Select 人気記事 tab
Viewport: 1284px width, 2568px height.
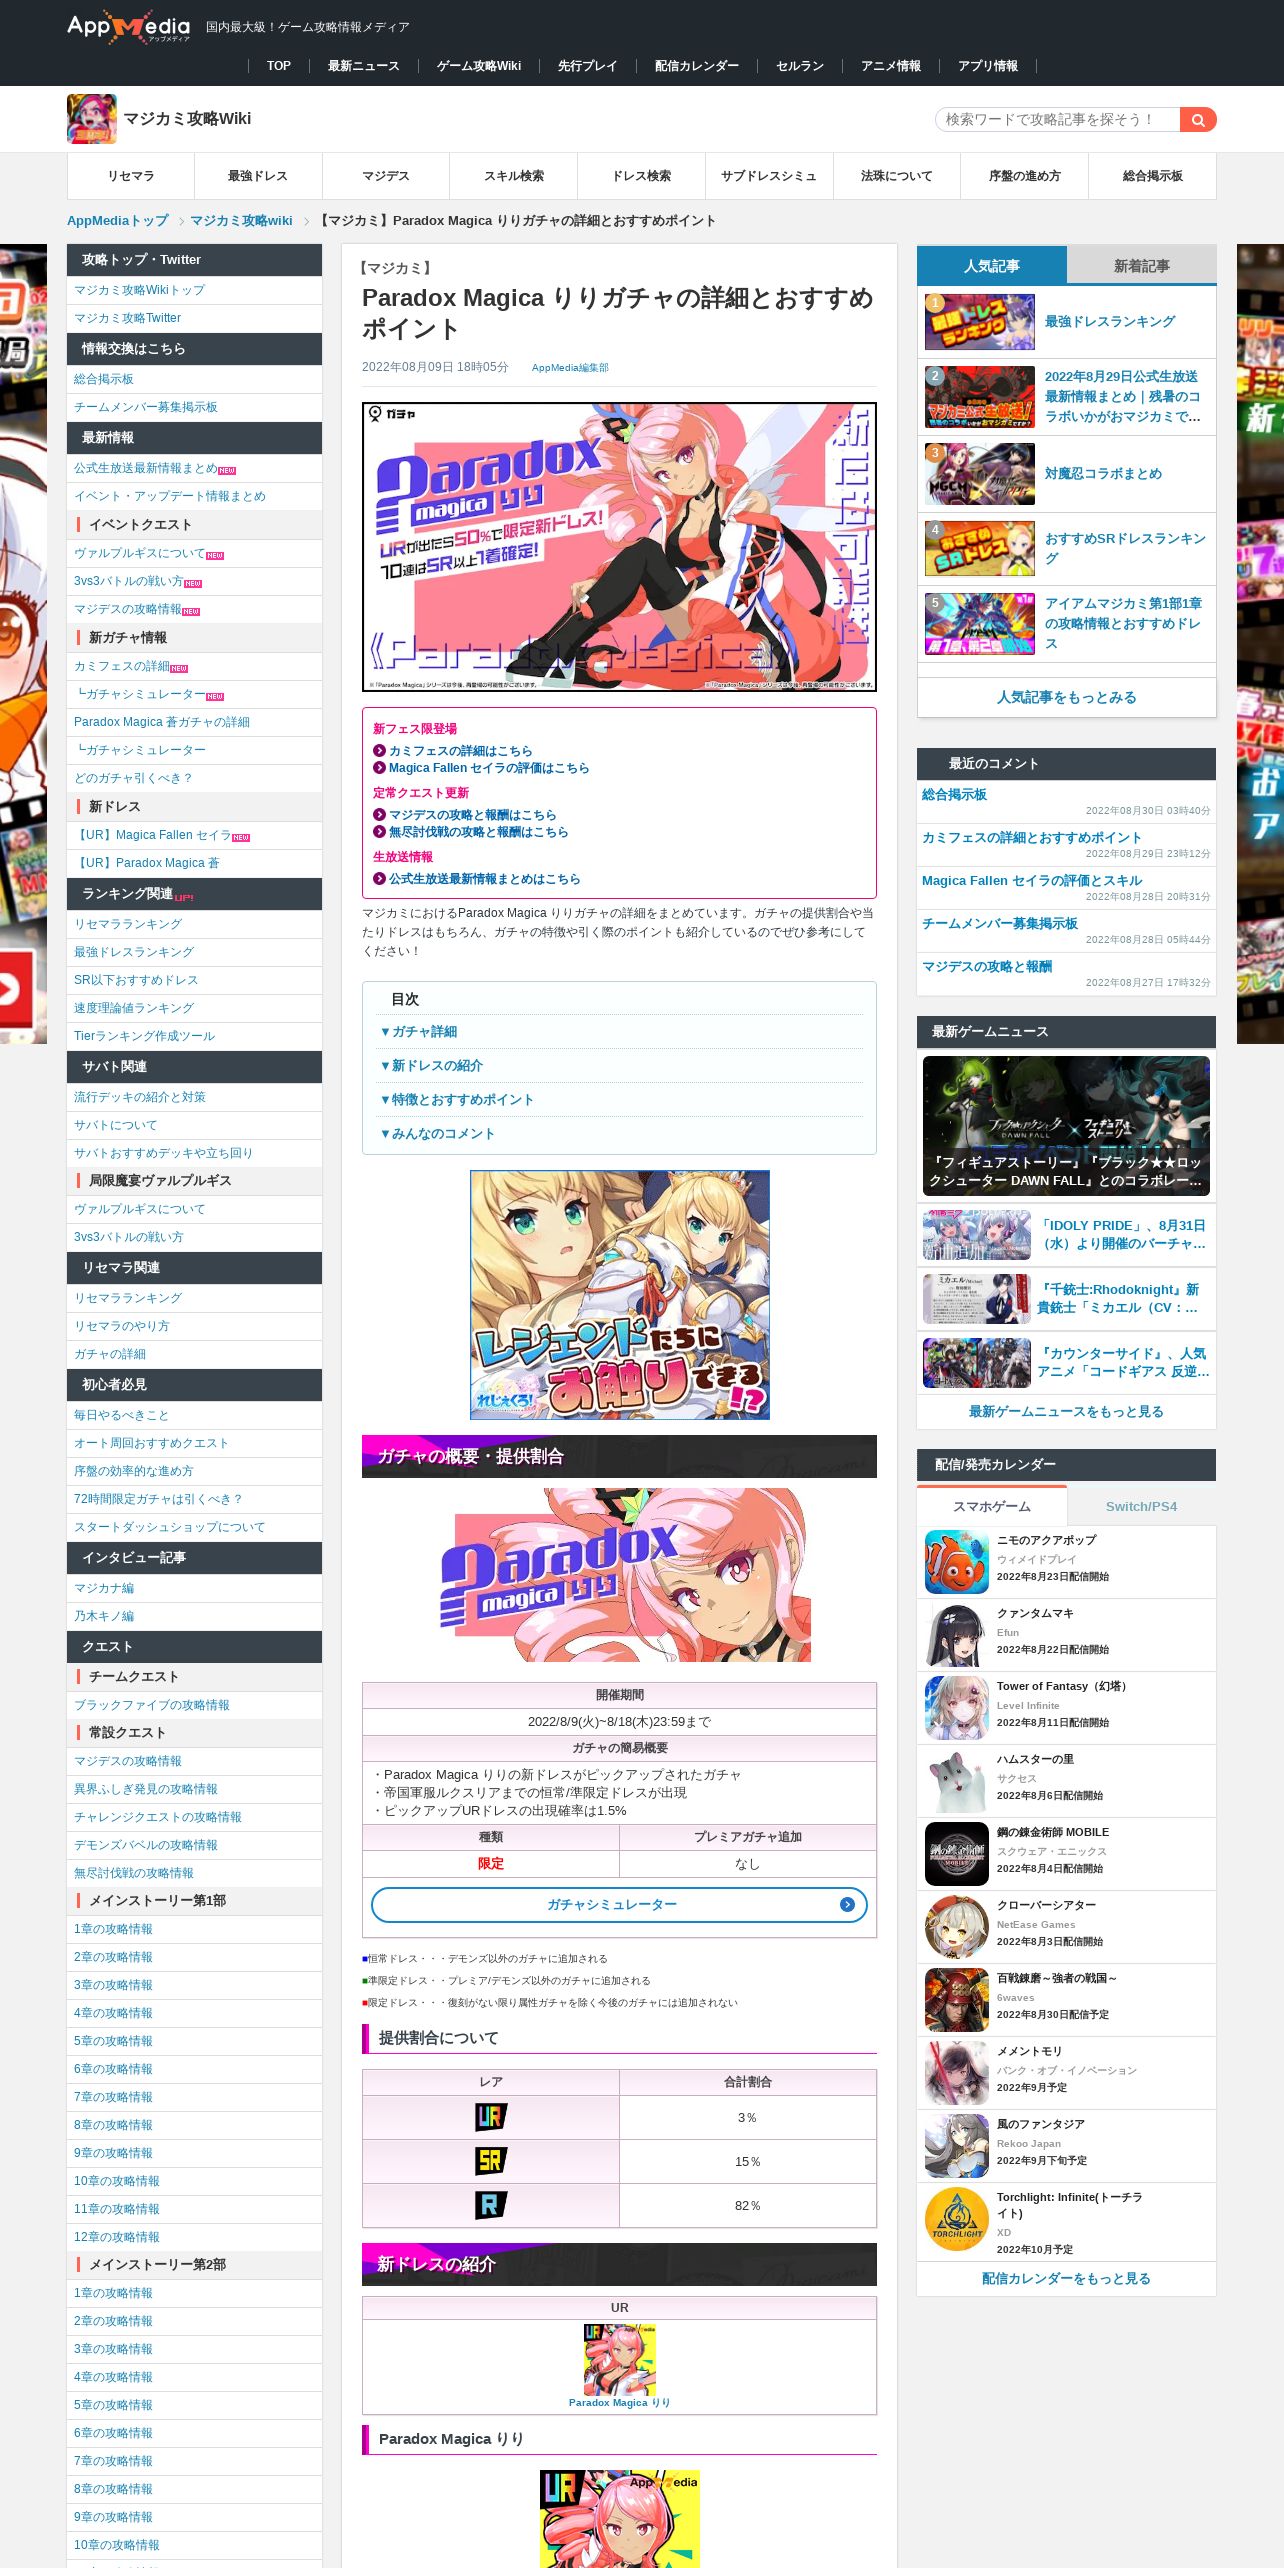tap(992, 266)
